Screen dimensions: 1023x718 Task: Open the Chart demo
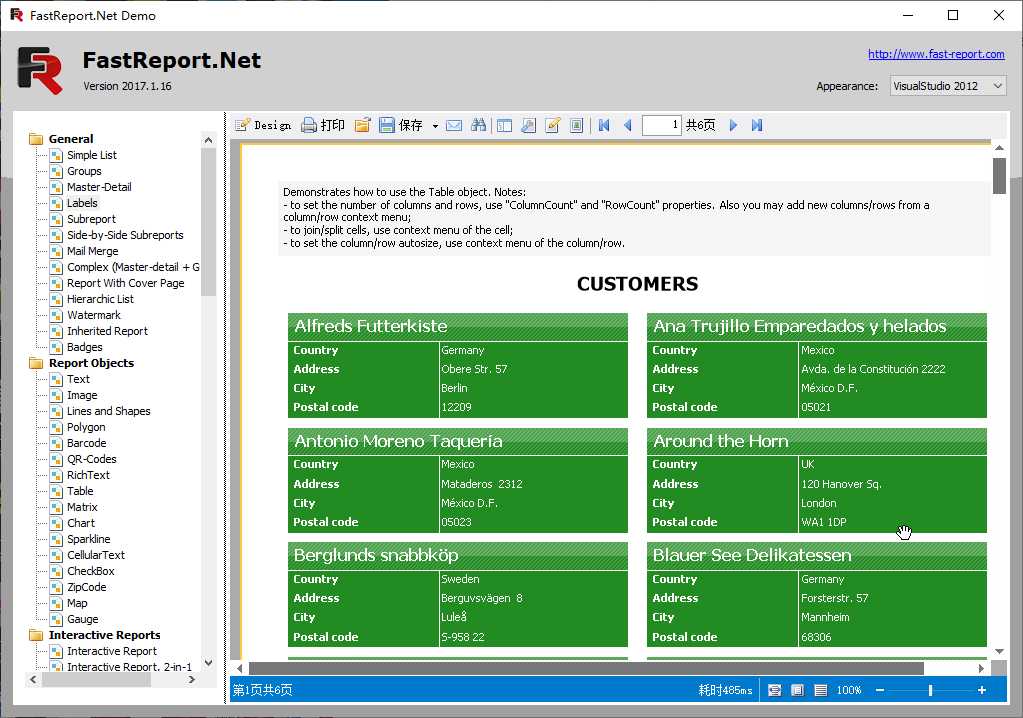(x=81, y=523)
